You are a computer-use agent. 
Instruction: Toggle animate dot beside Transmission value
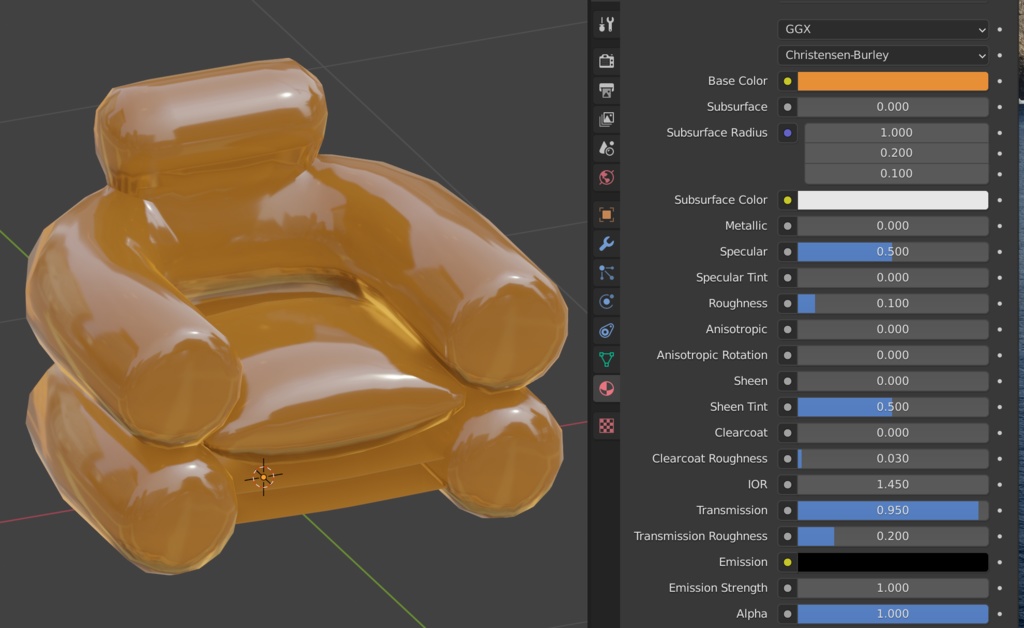[1000, 510]
